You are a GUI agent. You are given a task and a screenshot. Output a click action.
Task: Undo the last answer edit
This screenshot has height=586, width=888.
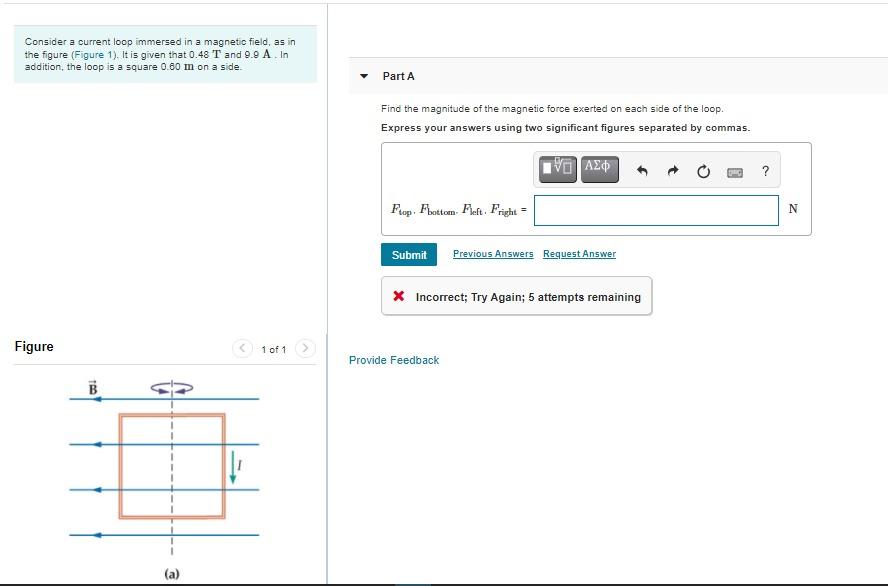(x=641, y=171)
